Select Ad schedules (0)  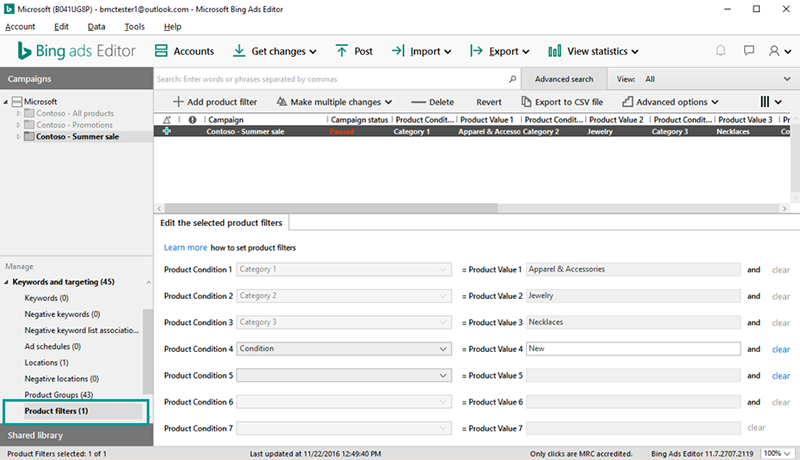pos(53,346)
